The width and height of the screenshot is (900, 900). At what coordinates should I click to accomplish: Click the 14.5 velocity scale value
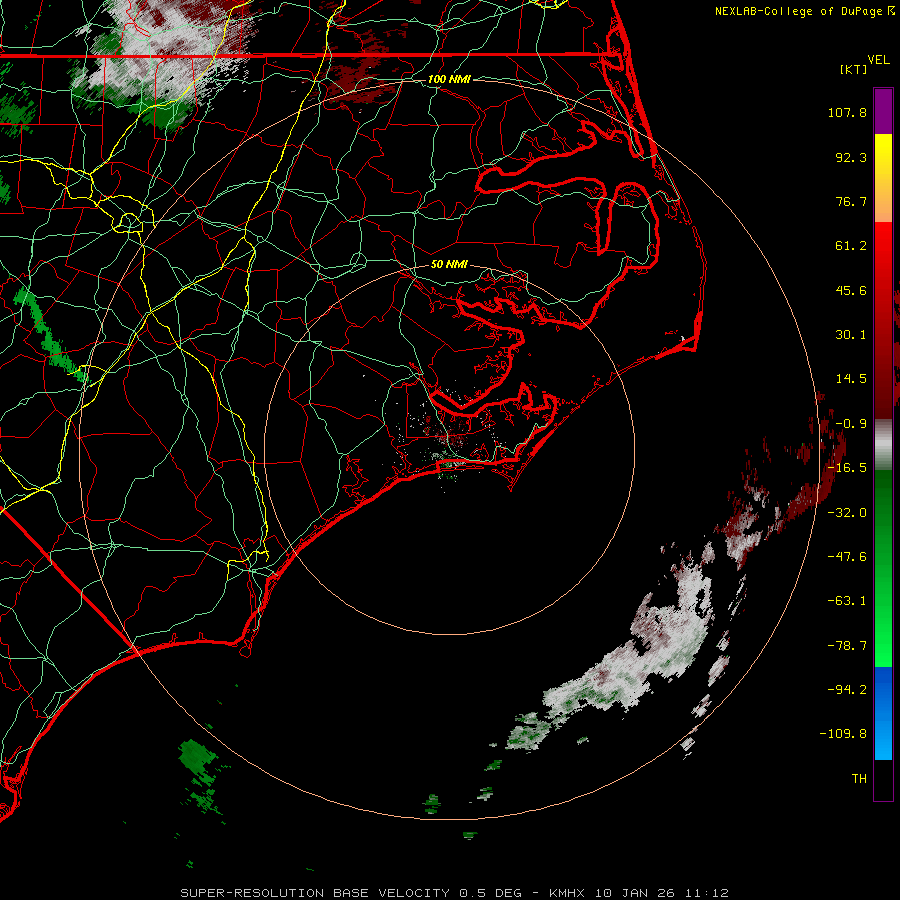pos(851,379)
